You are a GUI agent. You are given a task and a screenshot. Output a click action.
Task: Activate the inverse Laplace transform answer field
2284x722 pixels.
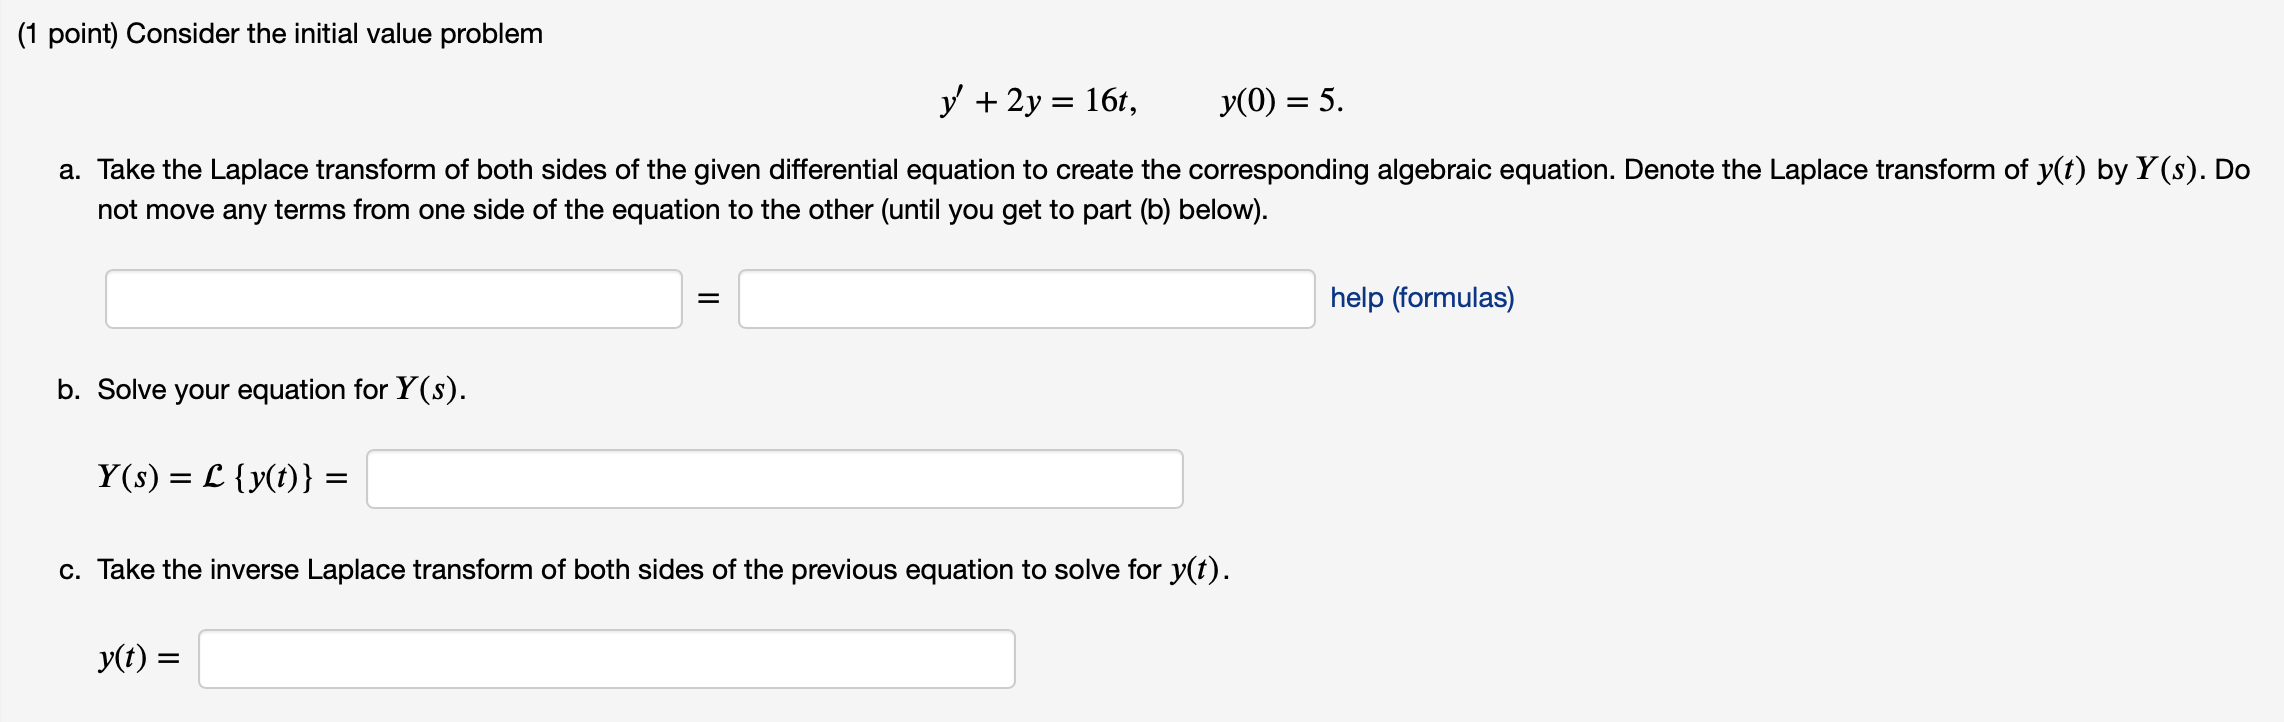tap(605, 658)
